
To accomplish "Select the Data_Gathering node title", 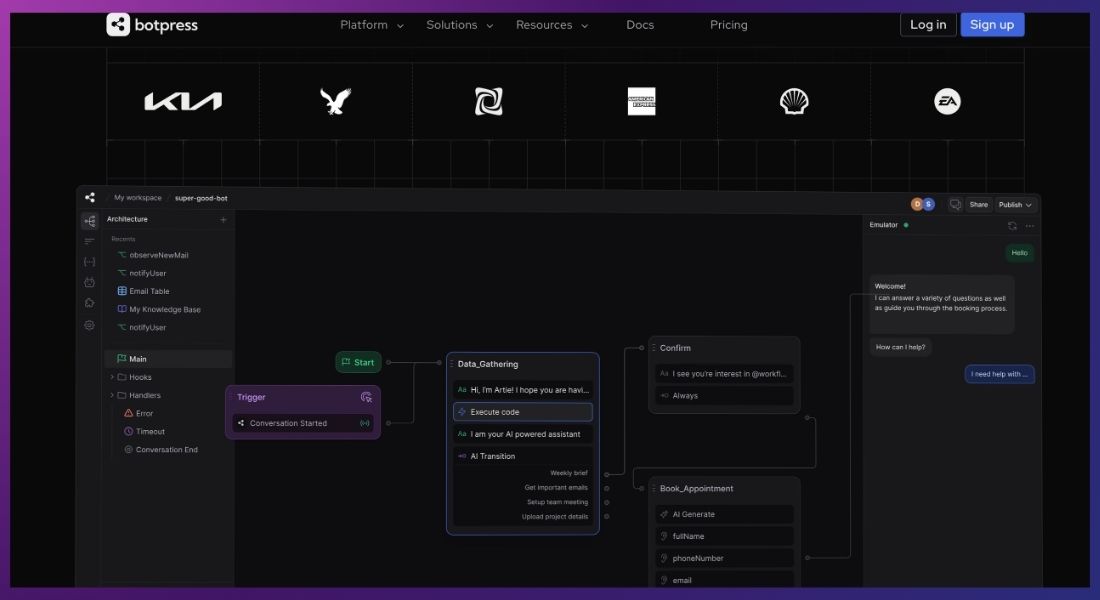I will tap(488, 364).
